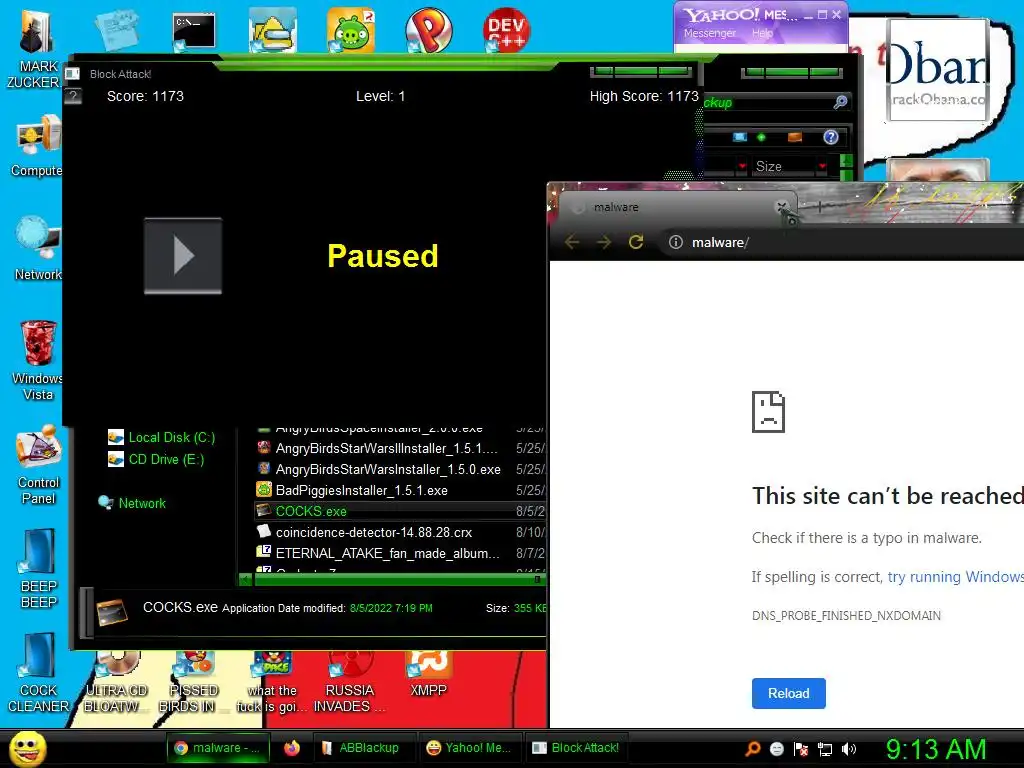The width and height of the screenshot is (1024, 768).
Task: Open Messenger menu in Yahoo Messenger
Action: coord(709,33)
